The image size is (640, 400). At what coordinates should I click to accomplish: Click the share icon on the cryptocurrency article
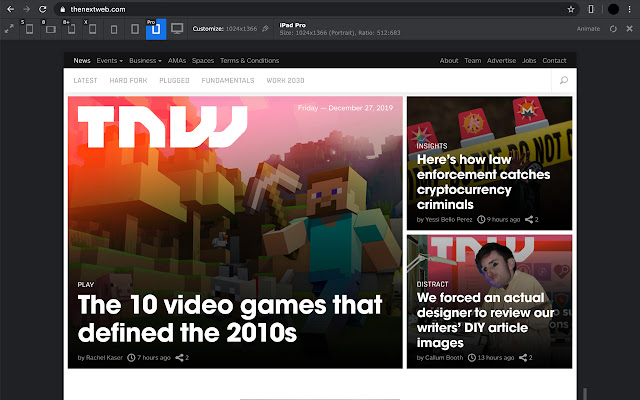pos(529,220)
